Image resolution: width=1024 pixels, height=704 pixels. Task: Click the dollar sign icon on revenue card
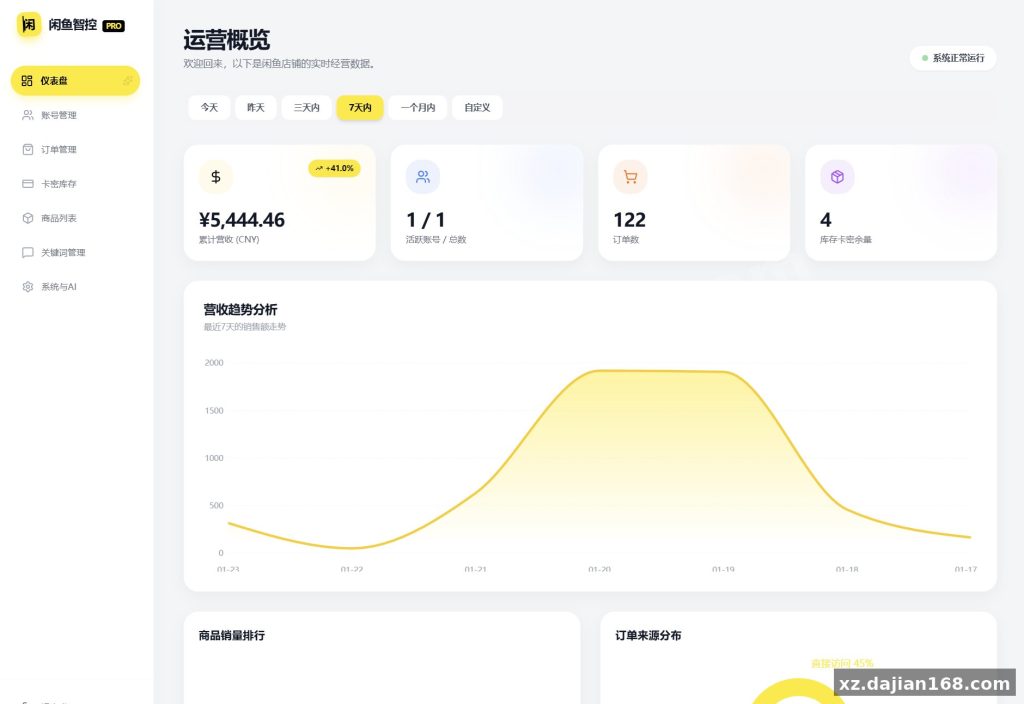(x=216, y=177)
